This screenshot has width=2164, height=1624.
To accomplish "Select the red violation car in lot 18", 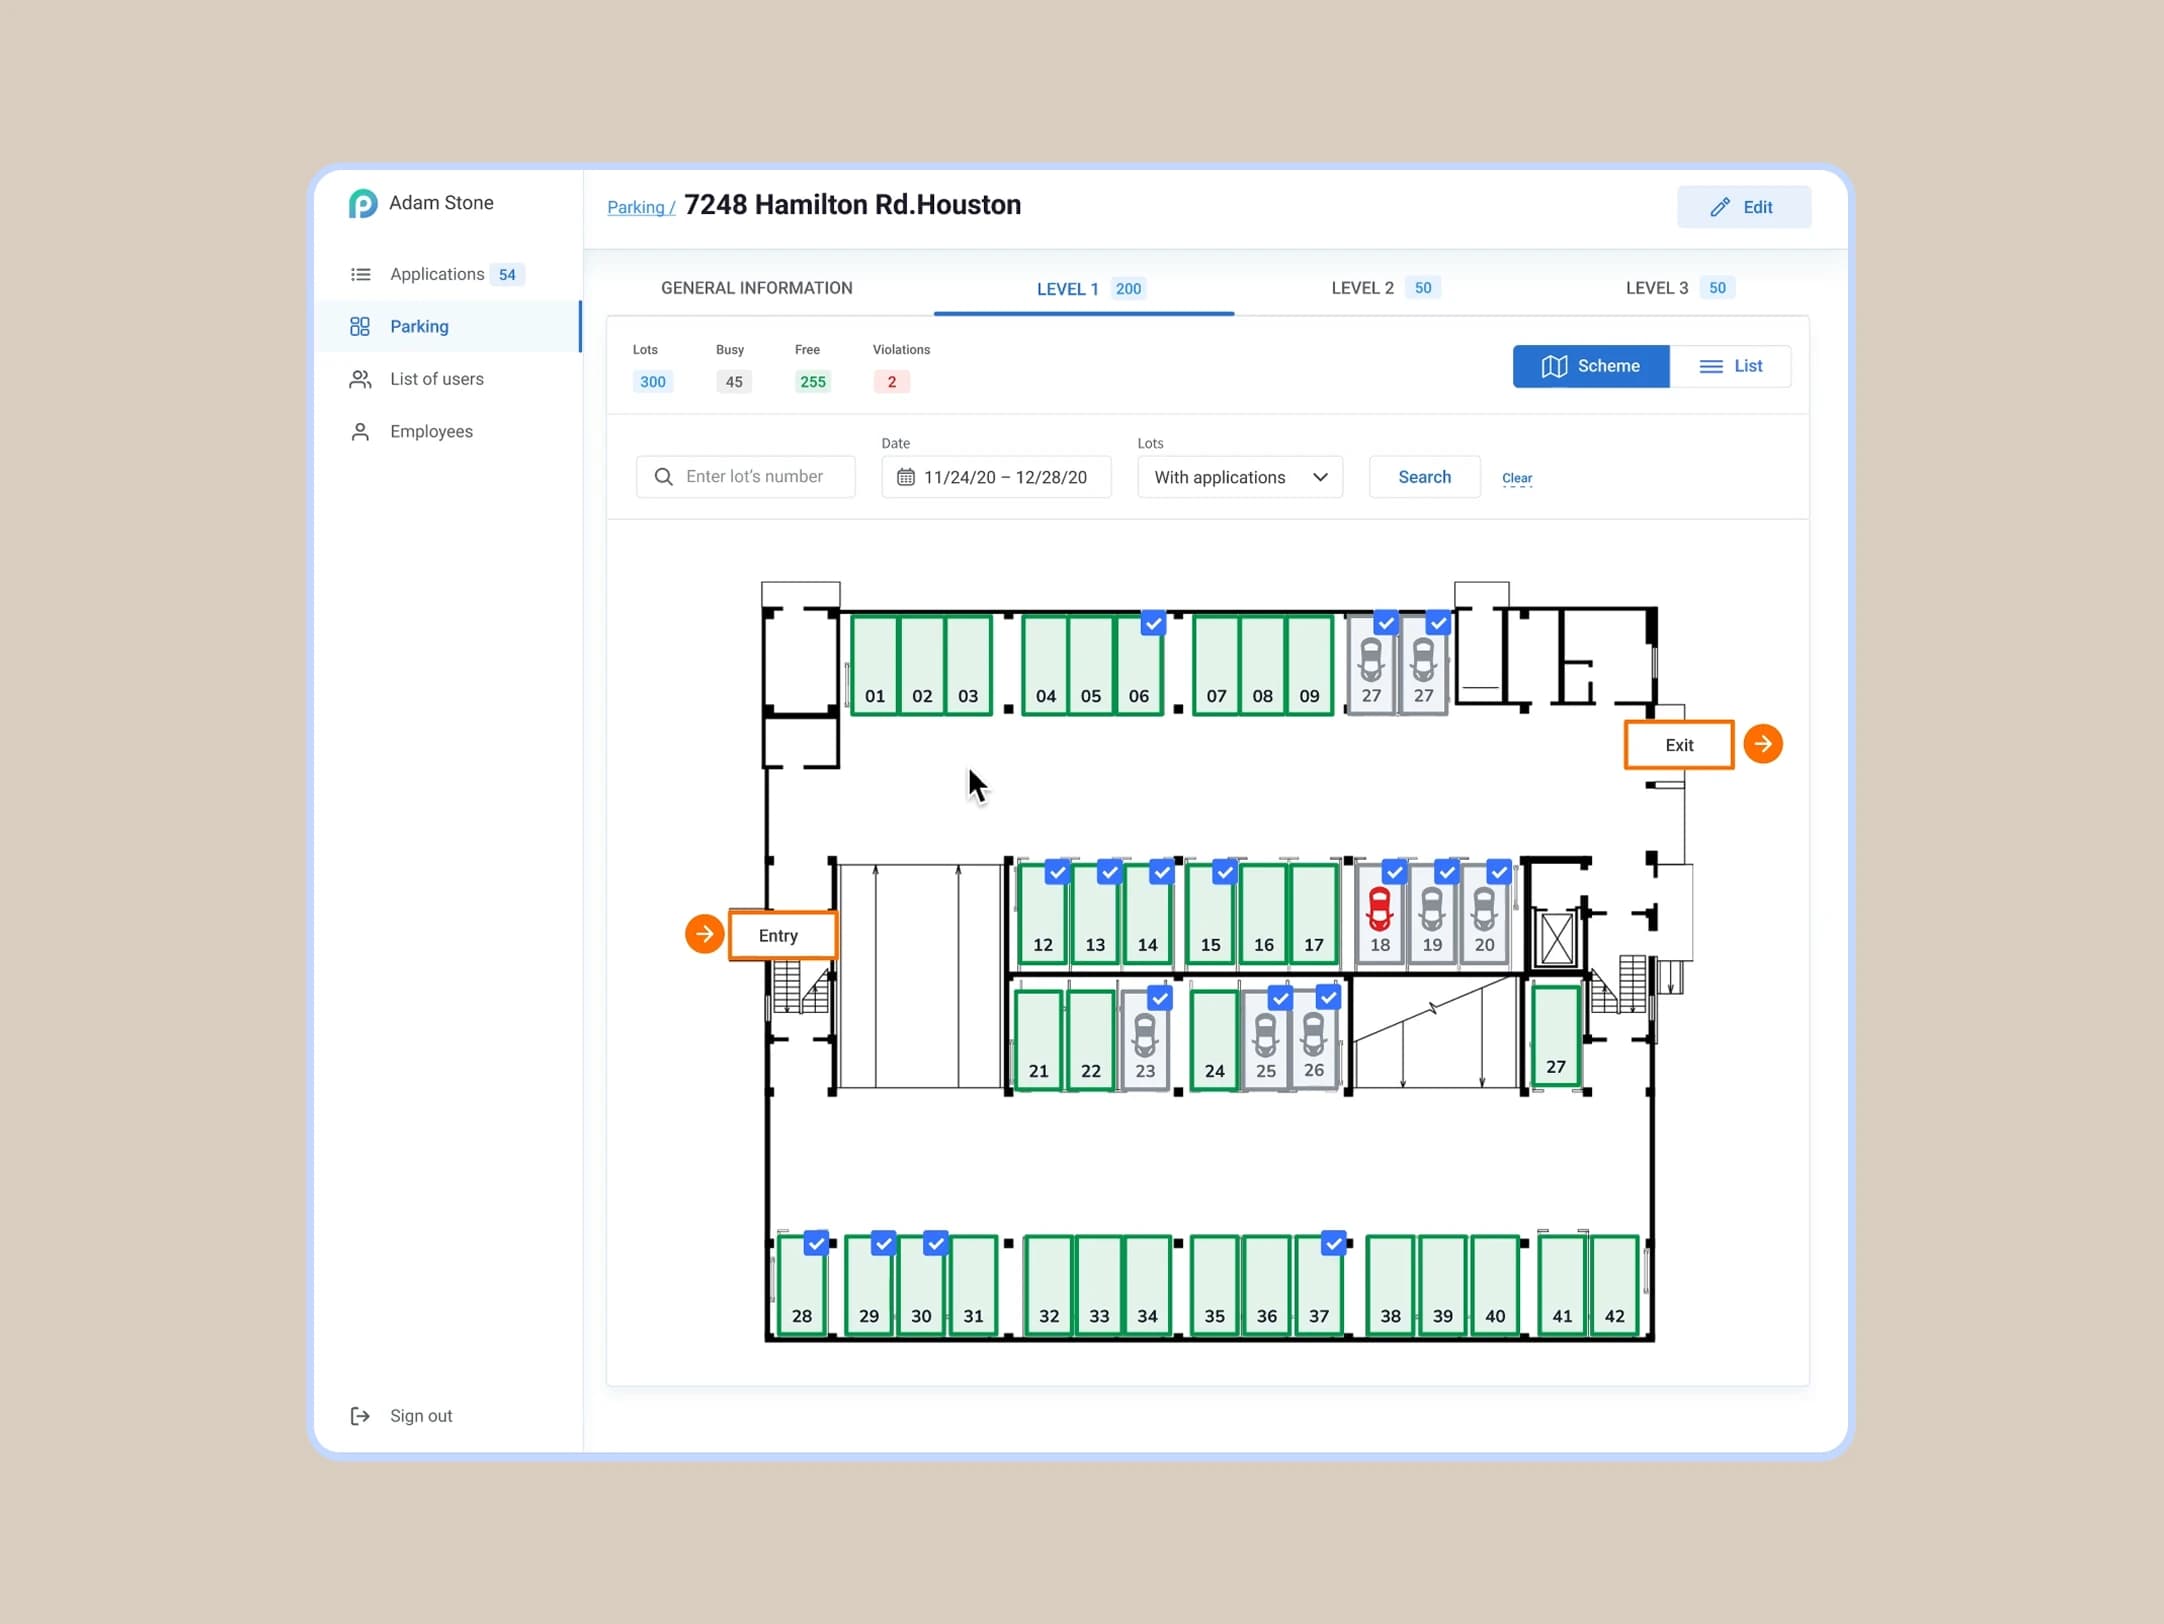I will point(1380,909).
